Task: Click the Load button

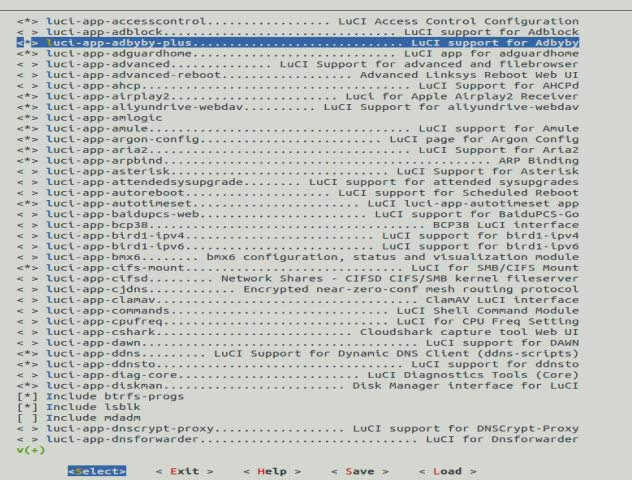Action: 447,471
